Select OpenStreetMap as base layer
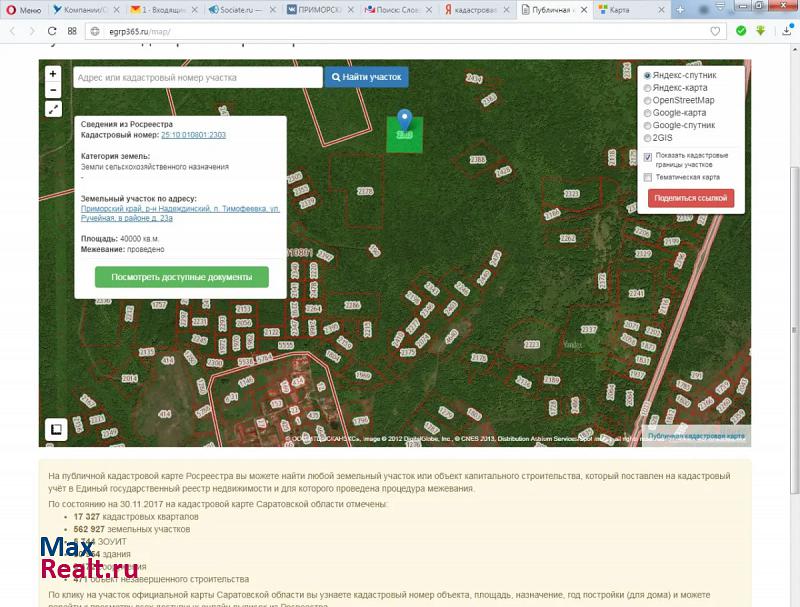800x607 pixels. click(648, 101)
